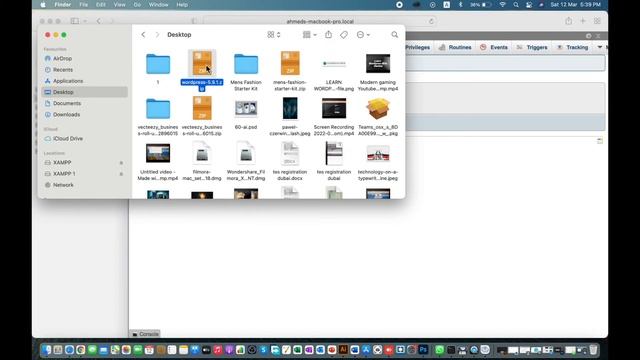Expand the More tabs arrow after Tracking
Viewport: 640px width, 360px height.
click(600, 47)
